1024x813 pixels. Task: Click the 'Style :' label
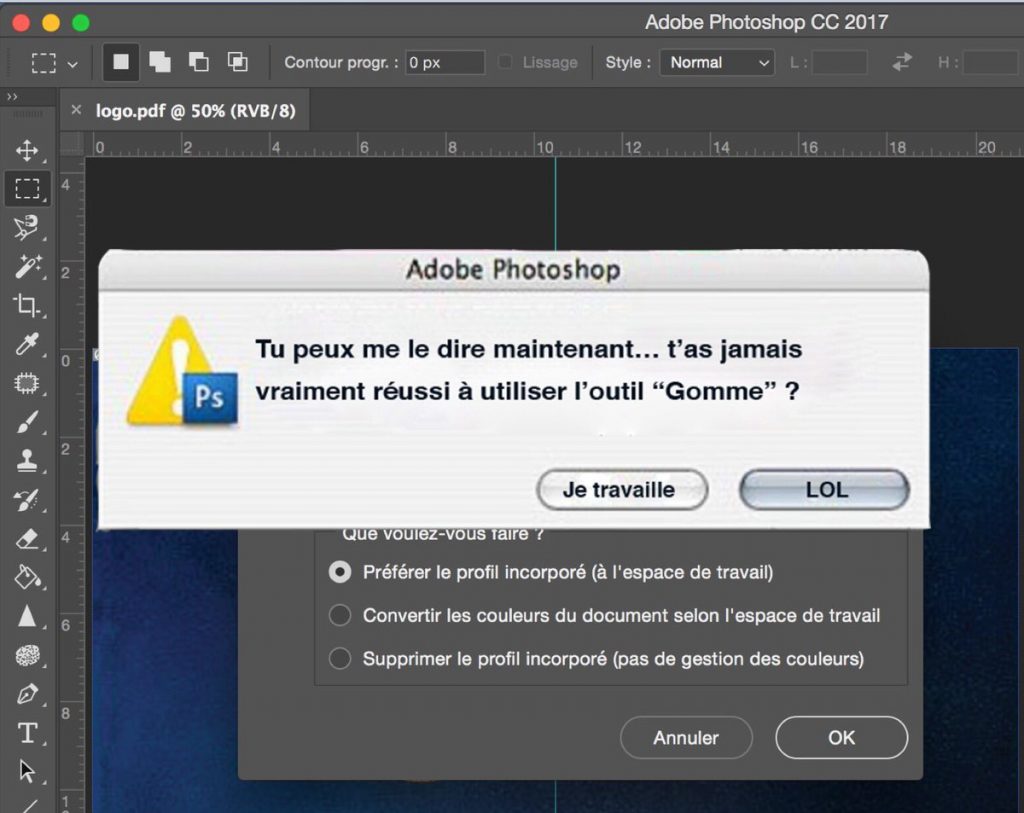click(x=628, y=63)
